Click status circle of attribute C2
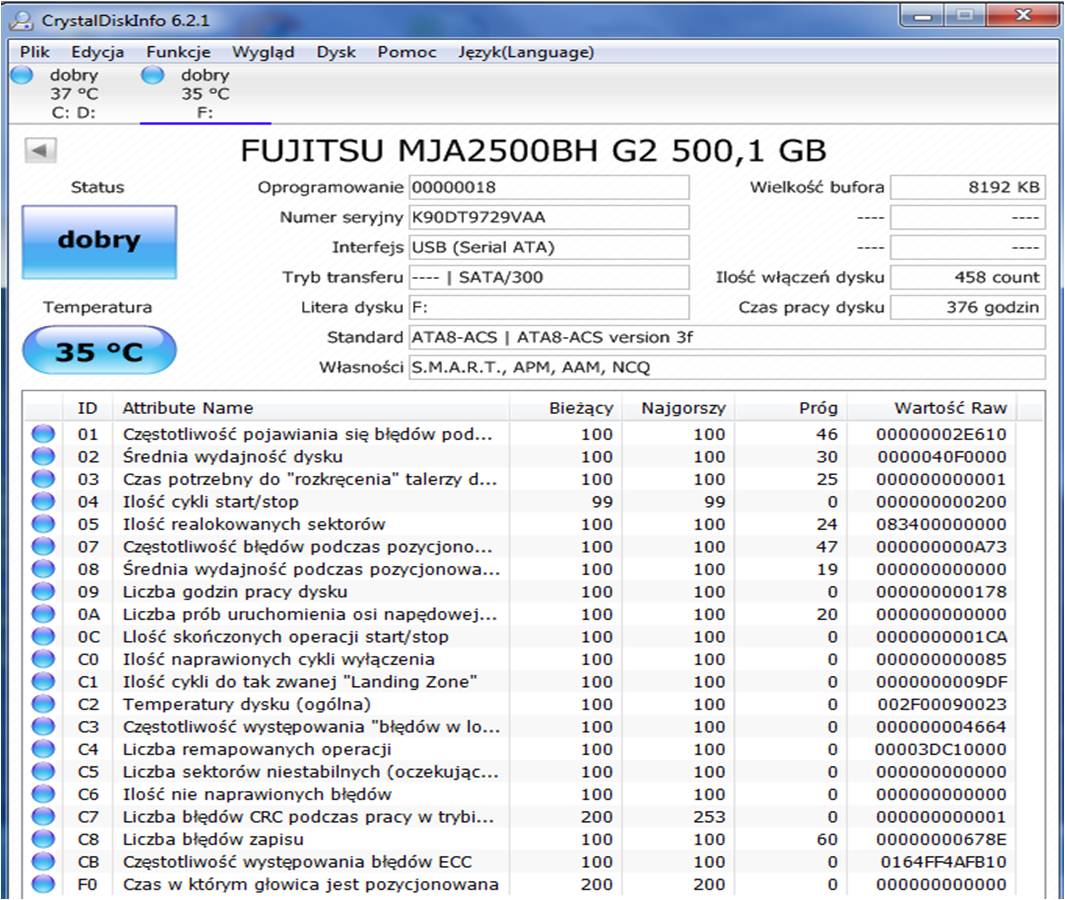1065x900 pixels. pos(43,704)
